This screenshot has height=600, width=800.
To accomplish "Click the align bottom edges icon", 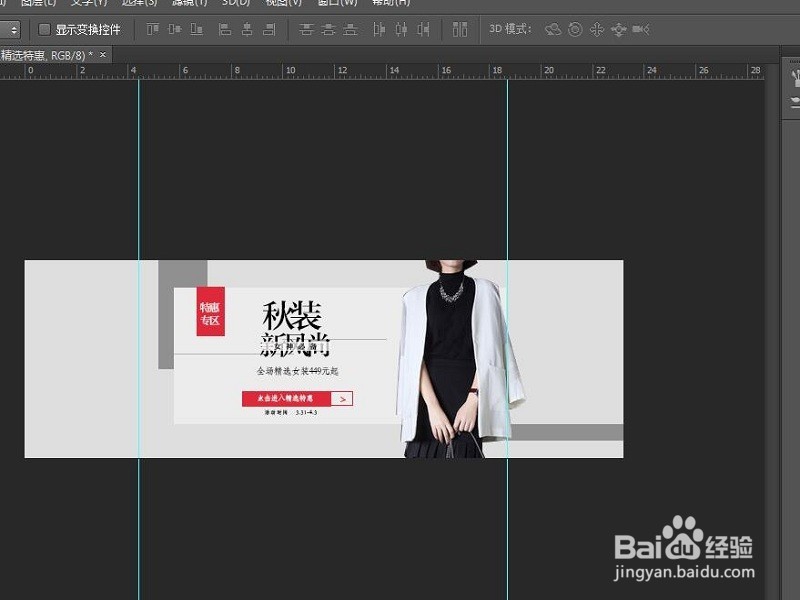I will pyautogui.click(x=196, y=29).
